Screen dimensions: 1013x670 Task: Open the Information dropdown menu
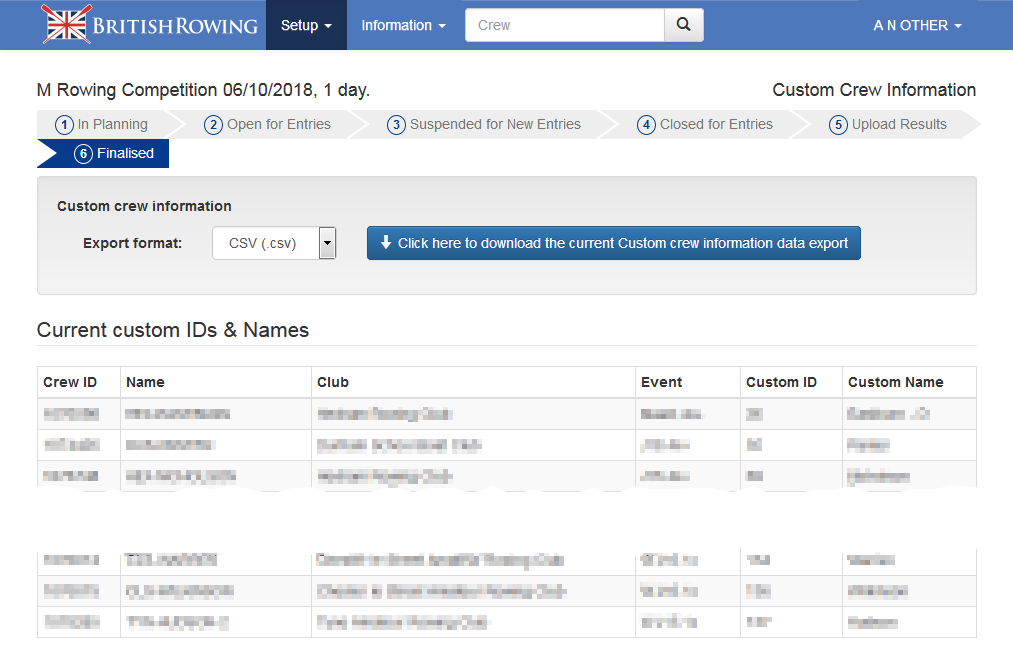403,25
